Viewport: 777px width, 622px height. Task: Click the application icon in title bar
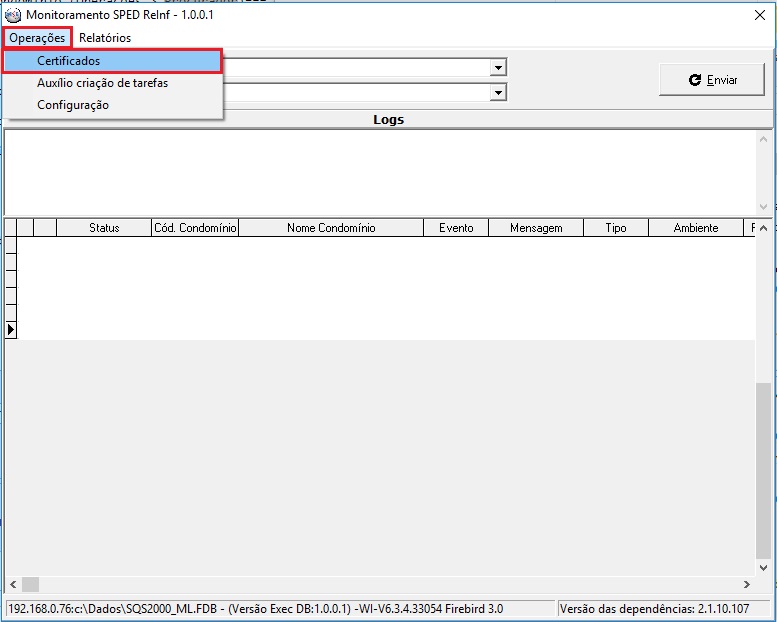(13, 15)
